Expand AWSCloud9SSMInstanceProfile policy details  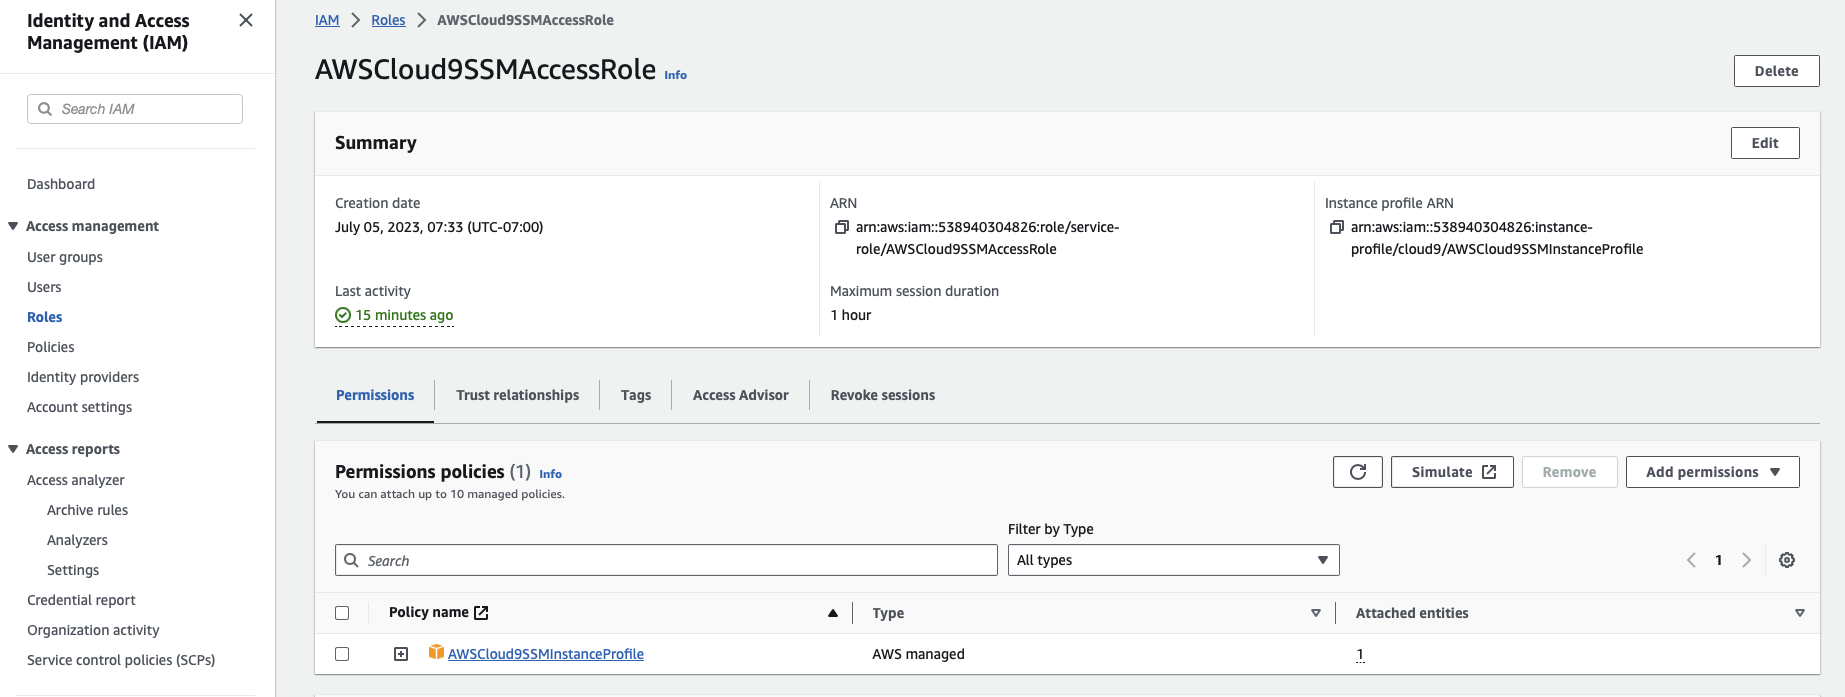[401, 654]
